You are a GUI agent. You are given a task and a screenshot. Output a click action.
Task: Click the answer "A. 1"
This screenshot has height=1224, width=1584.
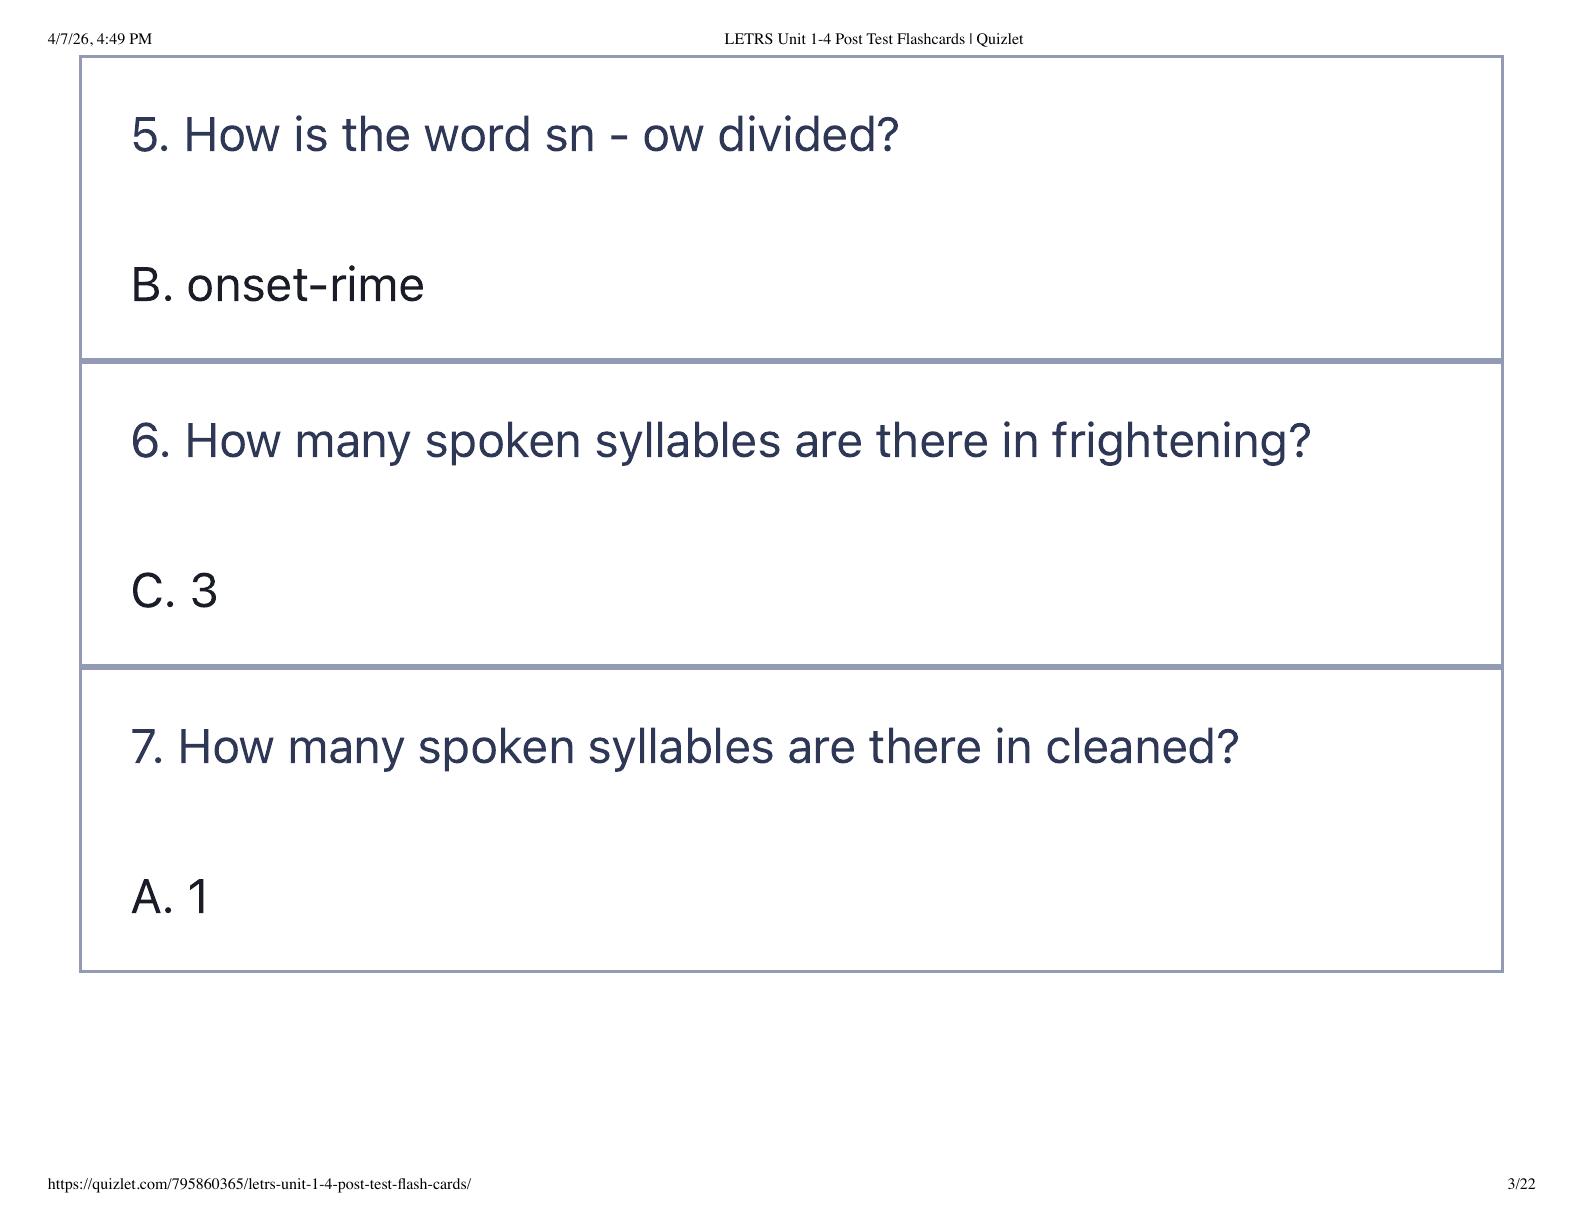click(x=170, y=896)
